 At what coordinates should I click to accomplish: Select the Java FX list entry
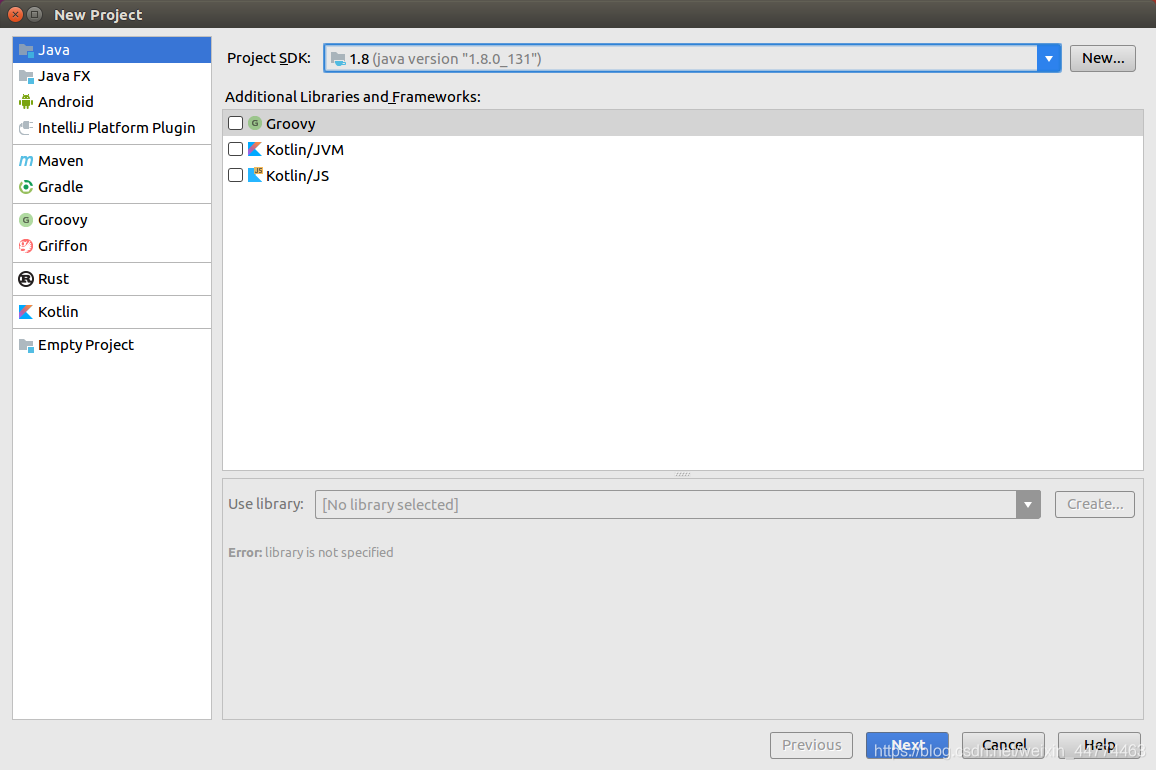tap(112, 76)
